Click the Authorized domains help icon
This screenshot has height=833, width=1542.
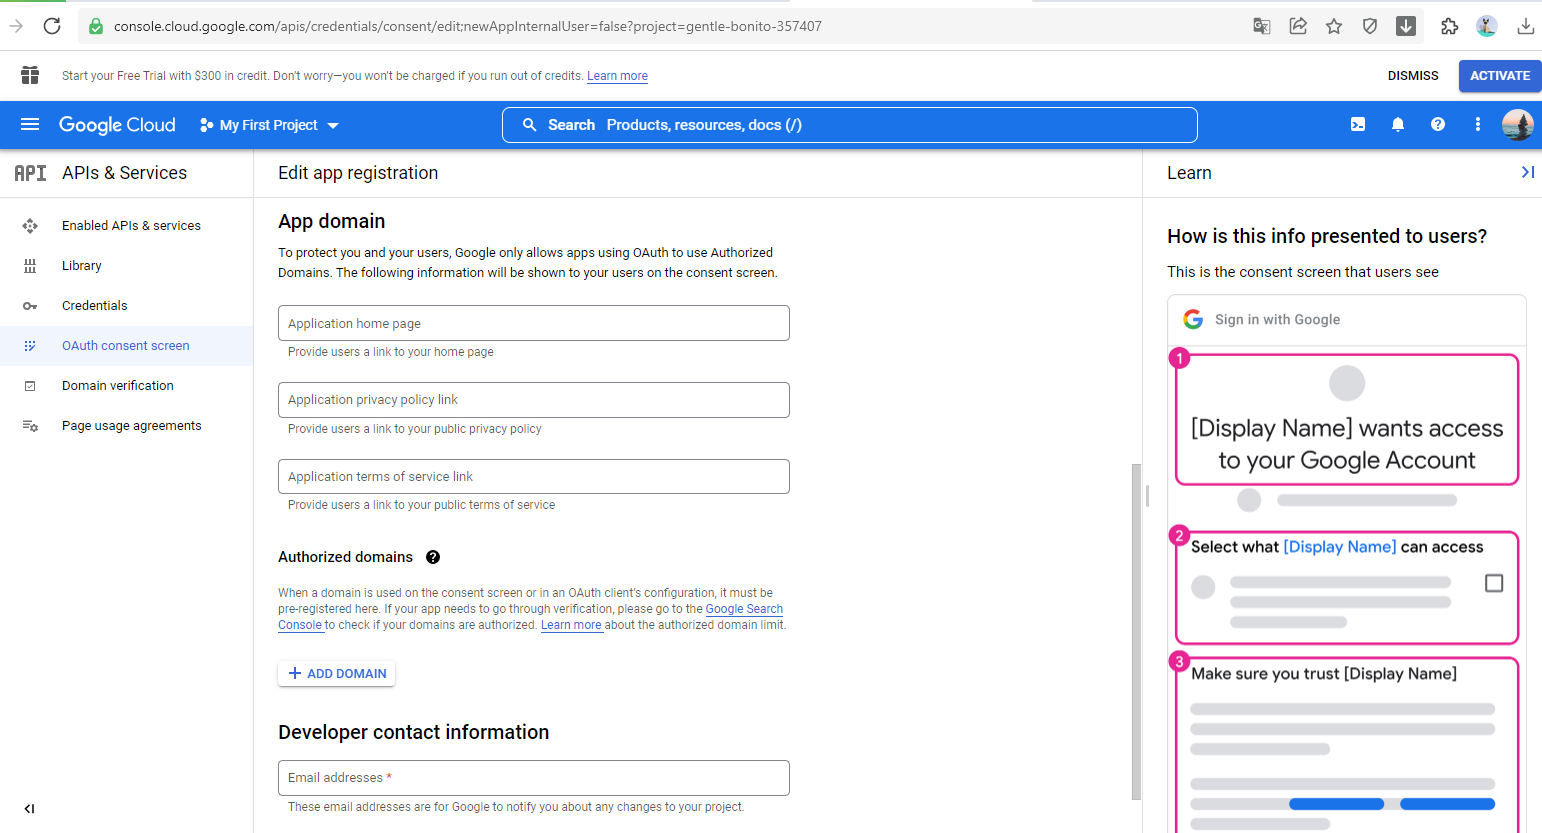(433, 557)
